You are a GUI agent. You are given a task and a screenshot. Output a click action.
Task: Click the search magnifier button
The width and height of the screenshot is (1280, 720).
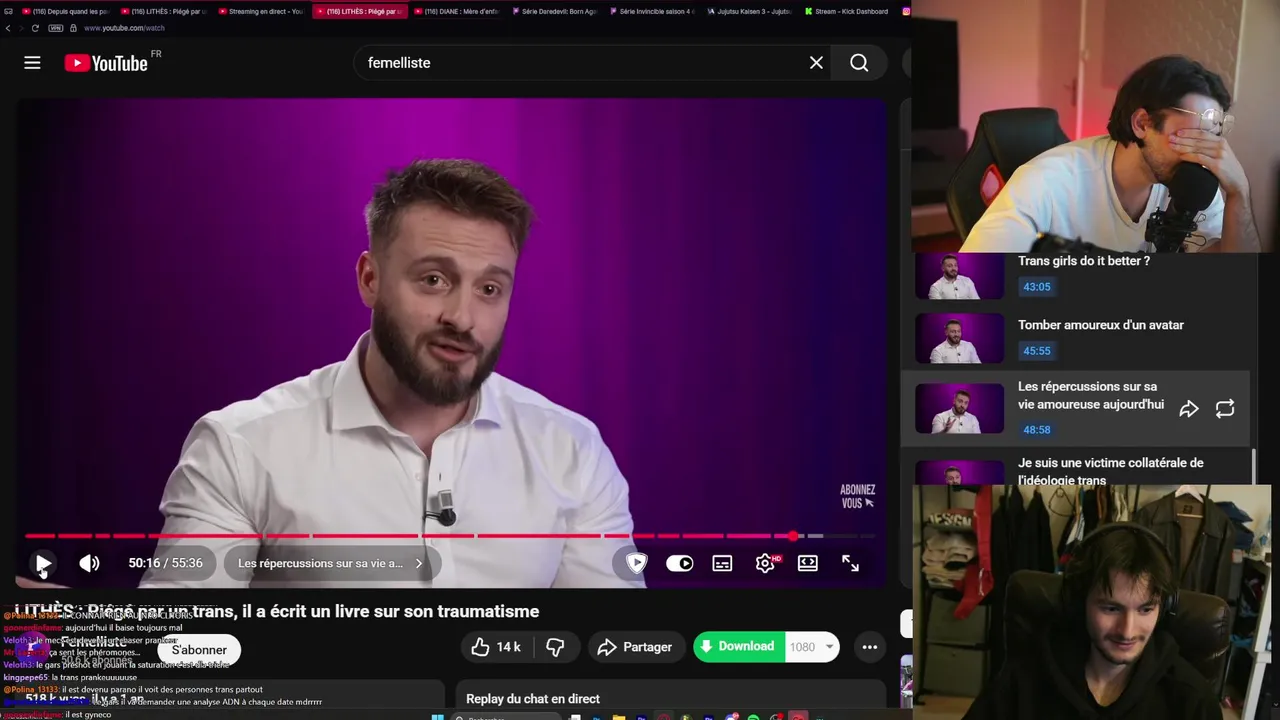(859, 63)
